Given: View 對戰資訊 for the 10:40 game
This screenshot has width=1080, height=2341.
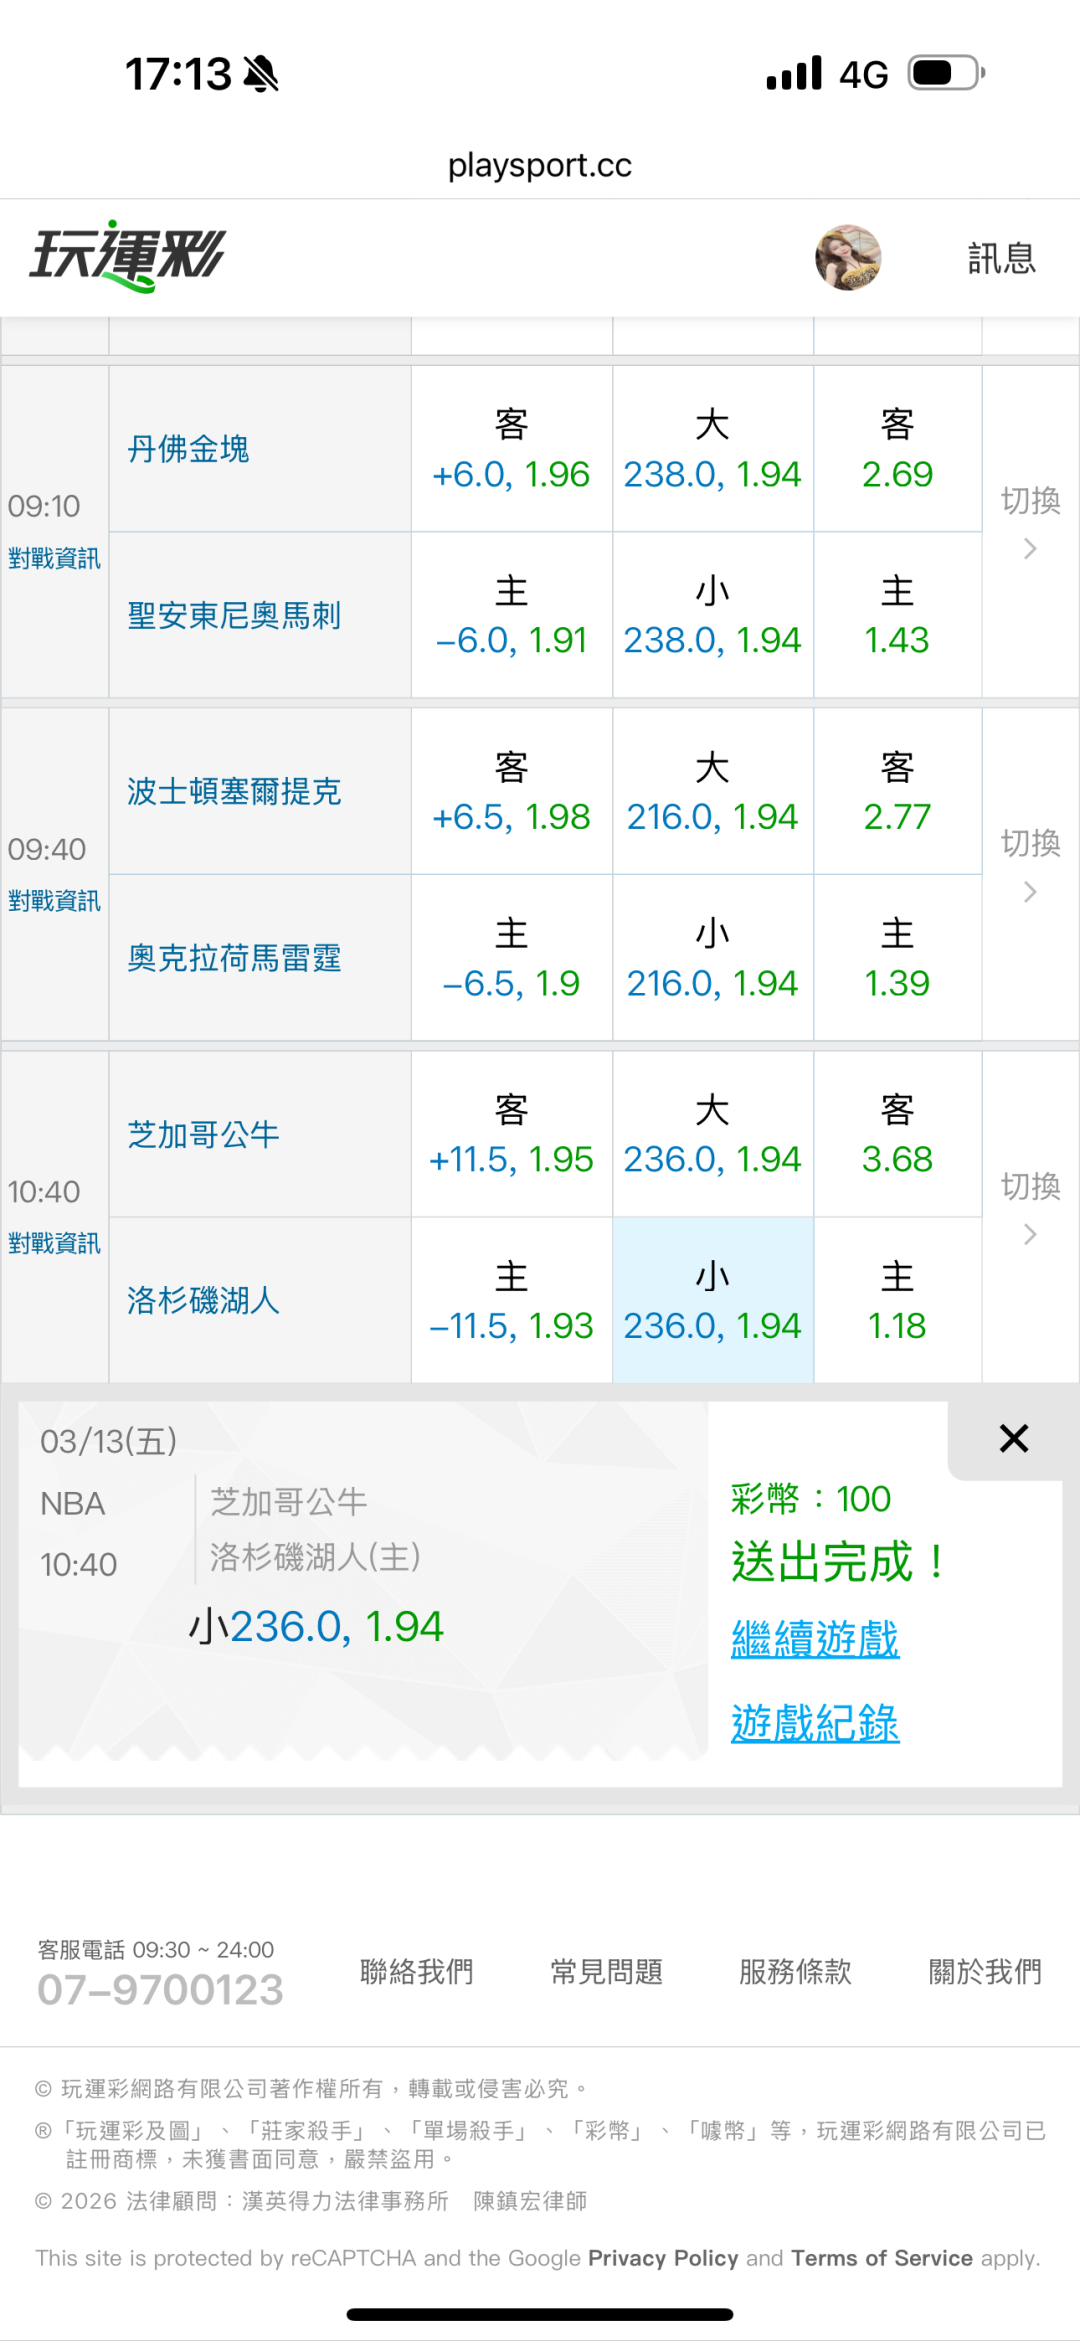Looking at the screenshot, I should click(x=54, y=1244).
